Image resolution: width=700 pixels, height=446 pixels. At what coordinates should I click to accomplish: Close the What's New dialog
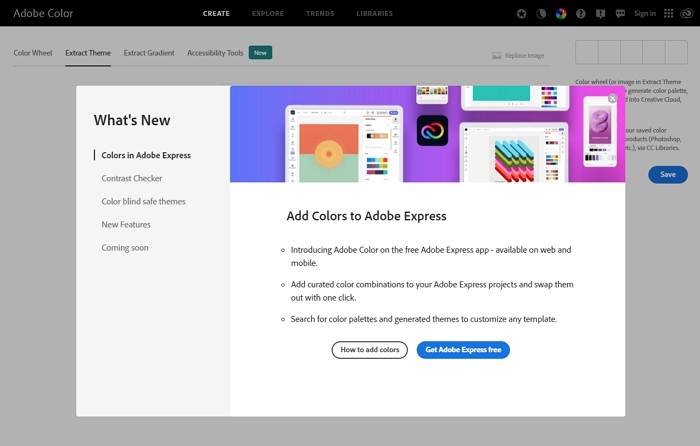coord(612,99)
